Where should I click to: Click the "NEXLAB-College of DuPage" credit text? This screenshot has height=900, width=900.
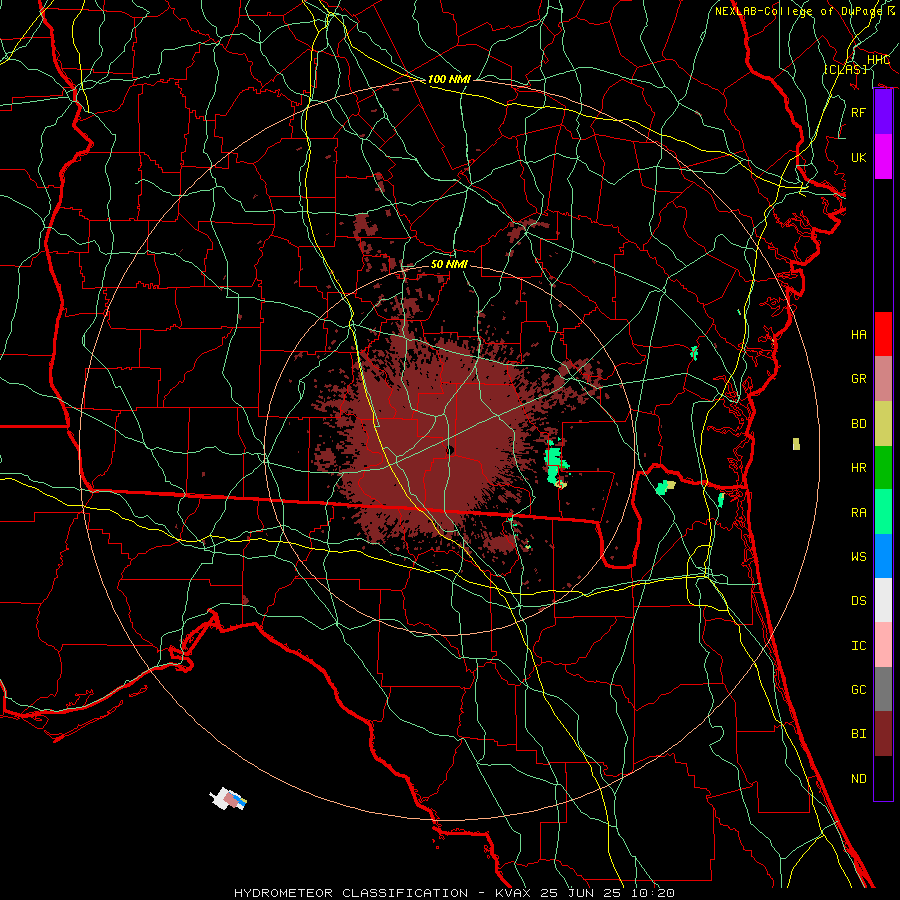click(798, 11)
